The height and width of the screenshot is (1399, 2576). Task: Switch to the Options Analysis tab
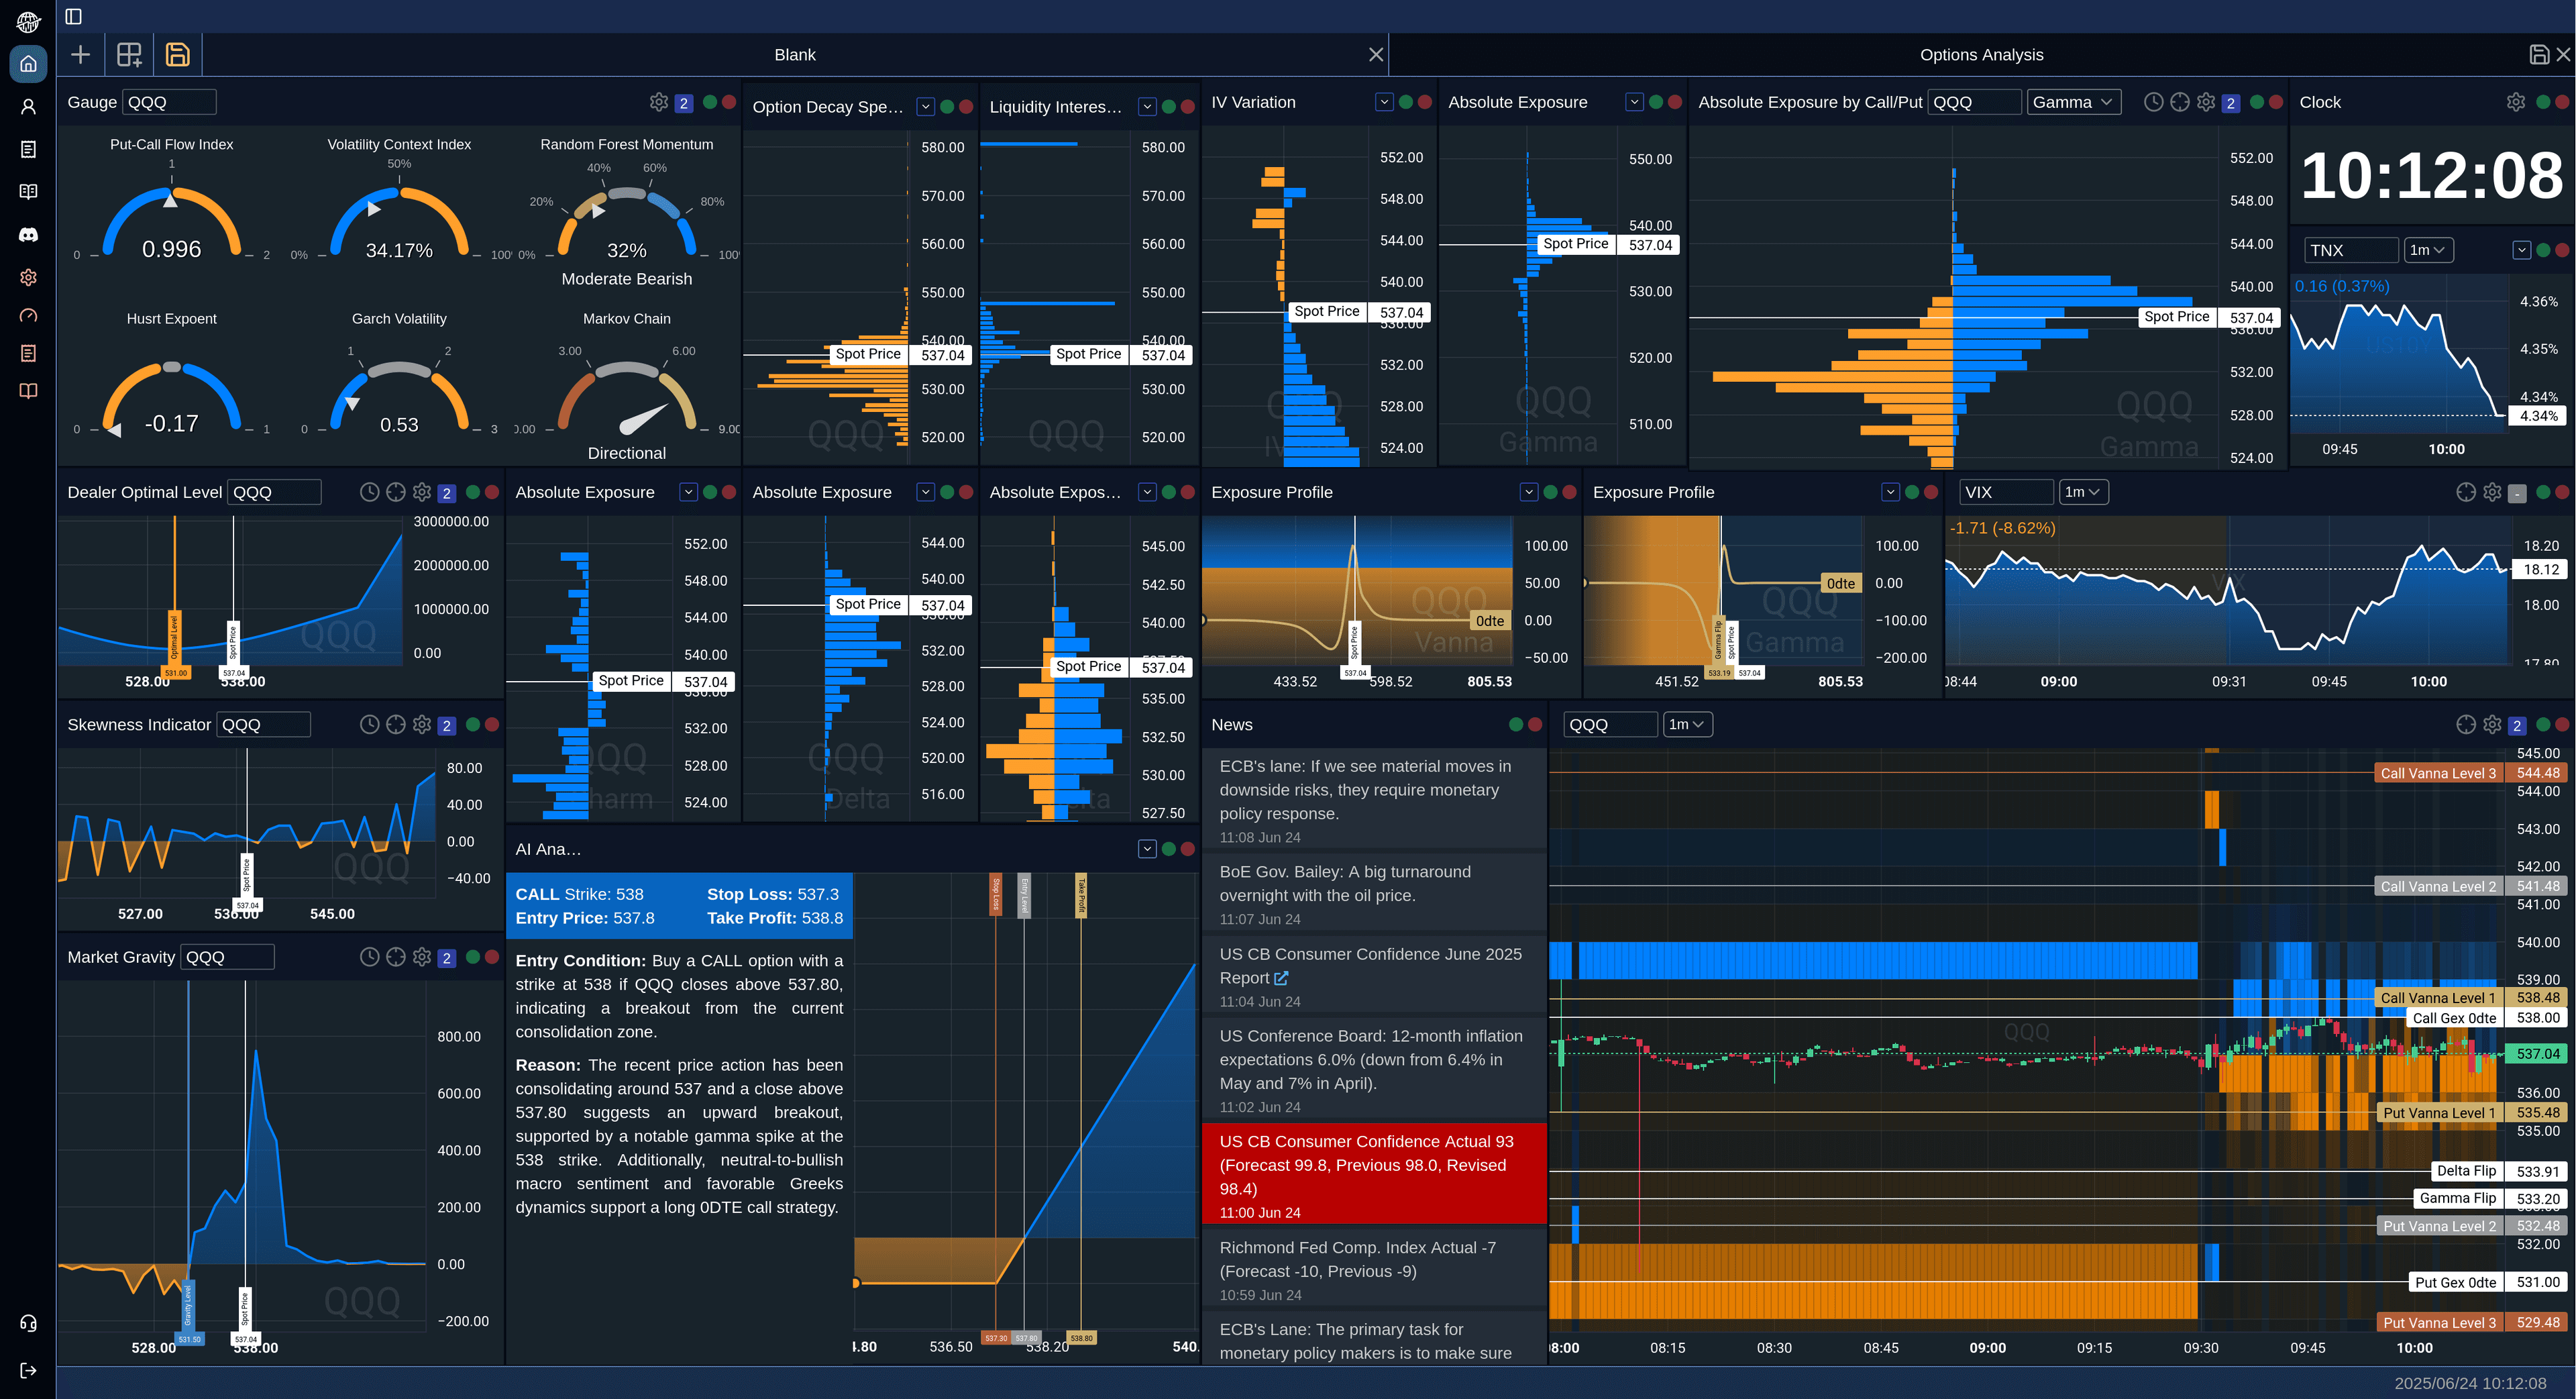[x=1981, y=55]
